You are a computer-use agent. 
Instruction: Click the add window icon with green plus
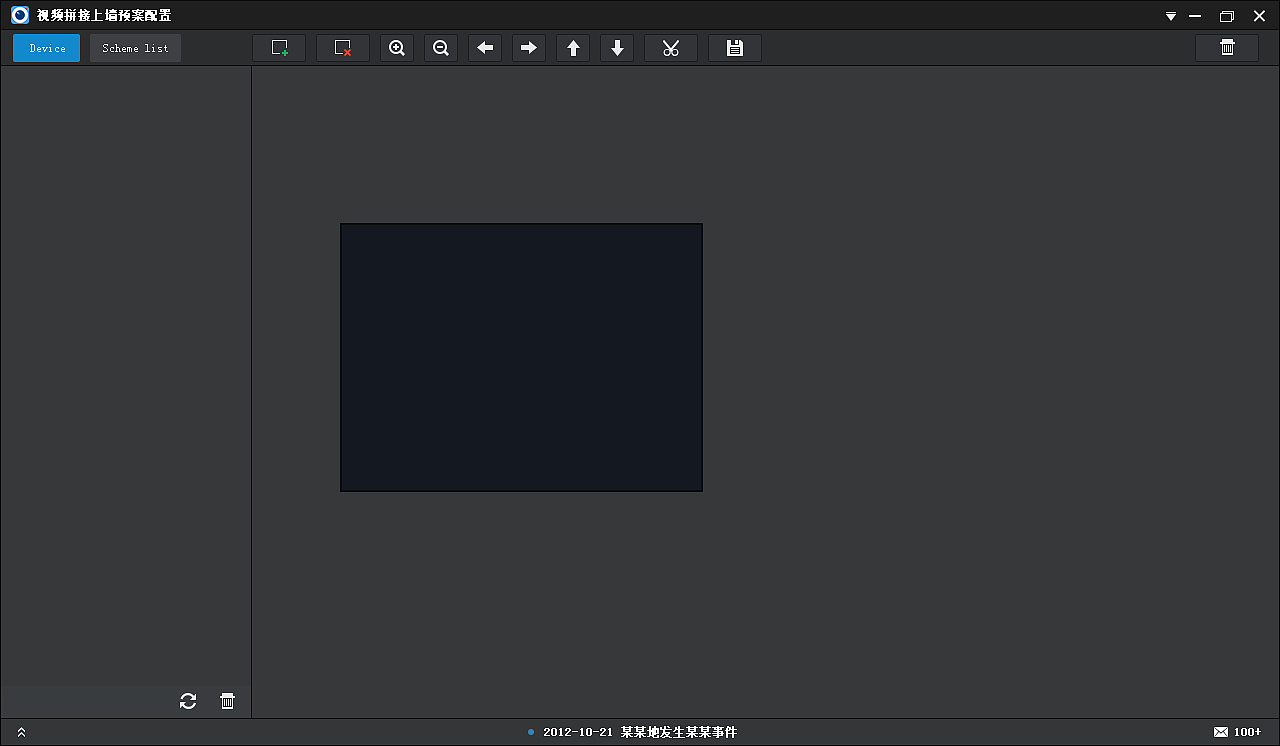pyautogui.click(x=279, y=48)
